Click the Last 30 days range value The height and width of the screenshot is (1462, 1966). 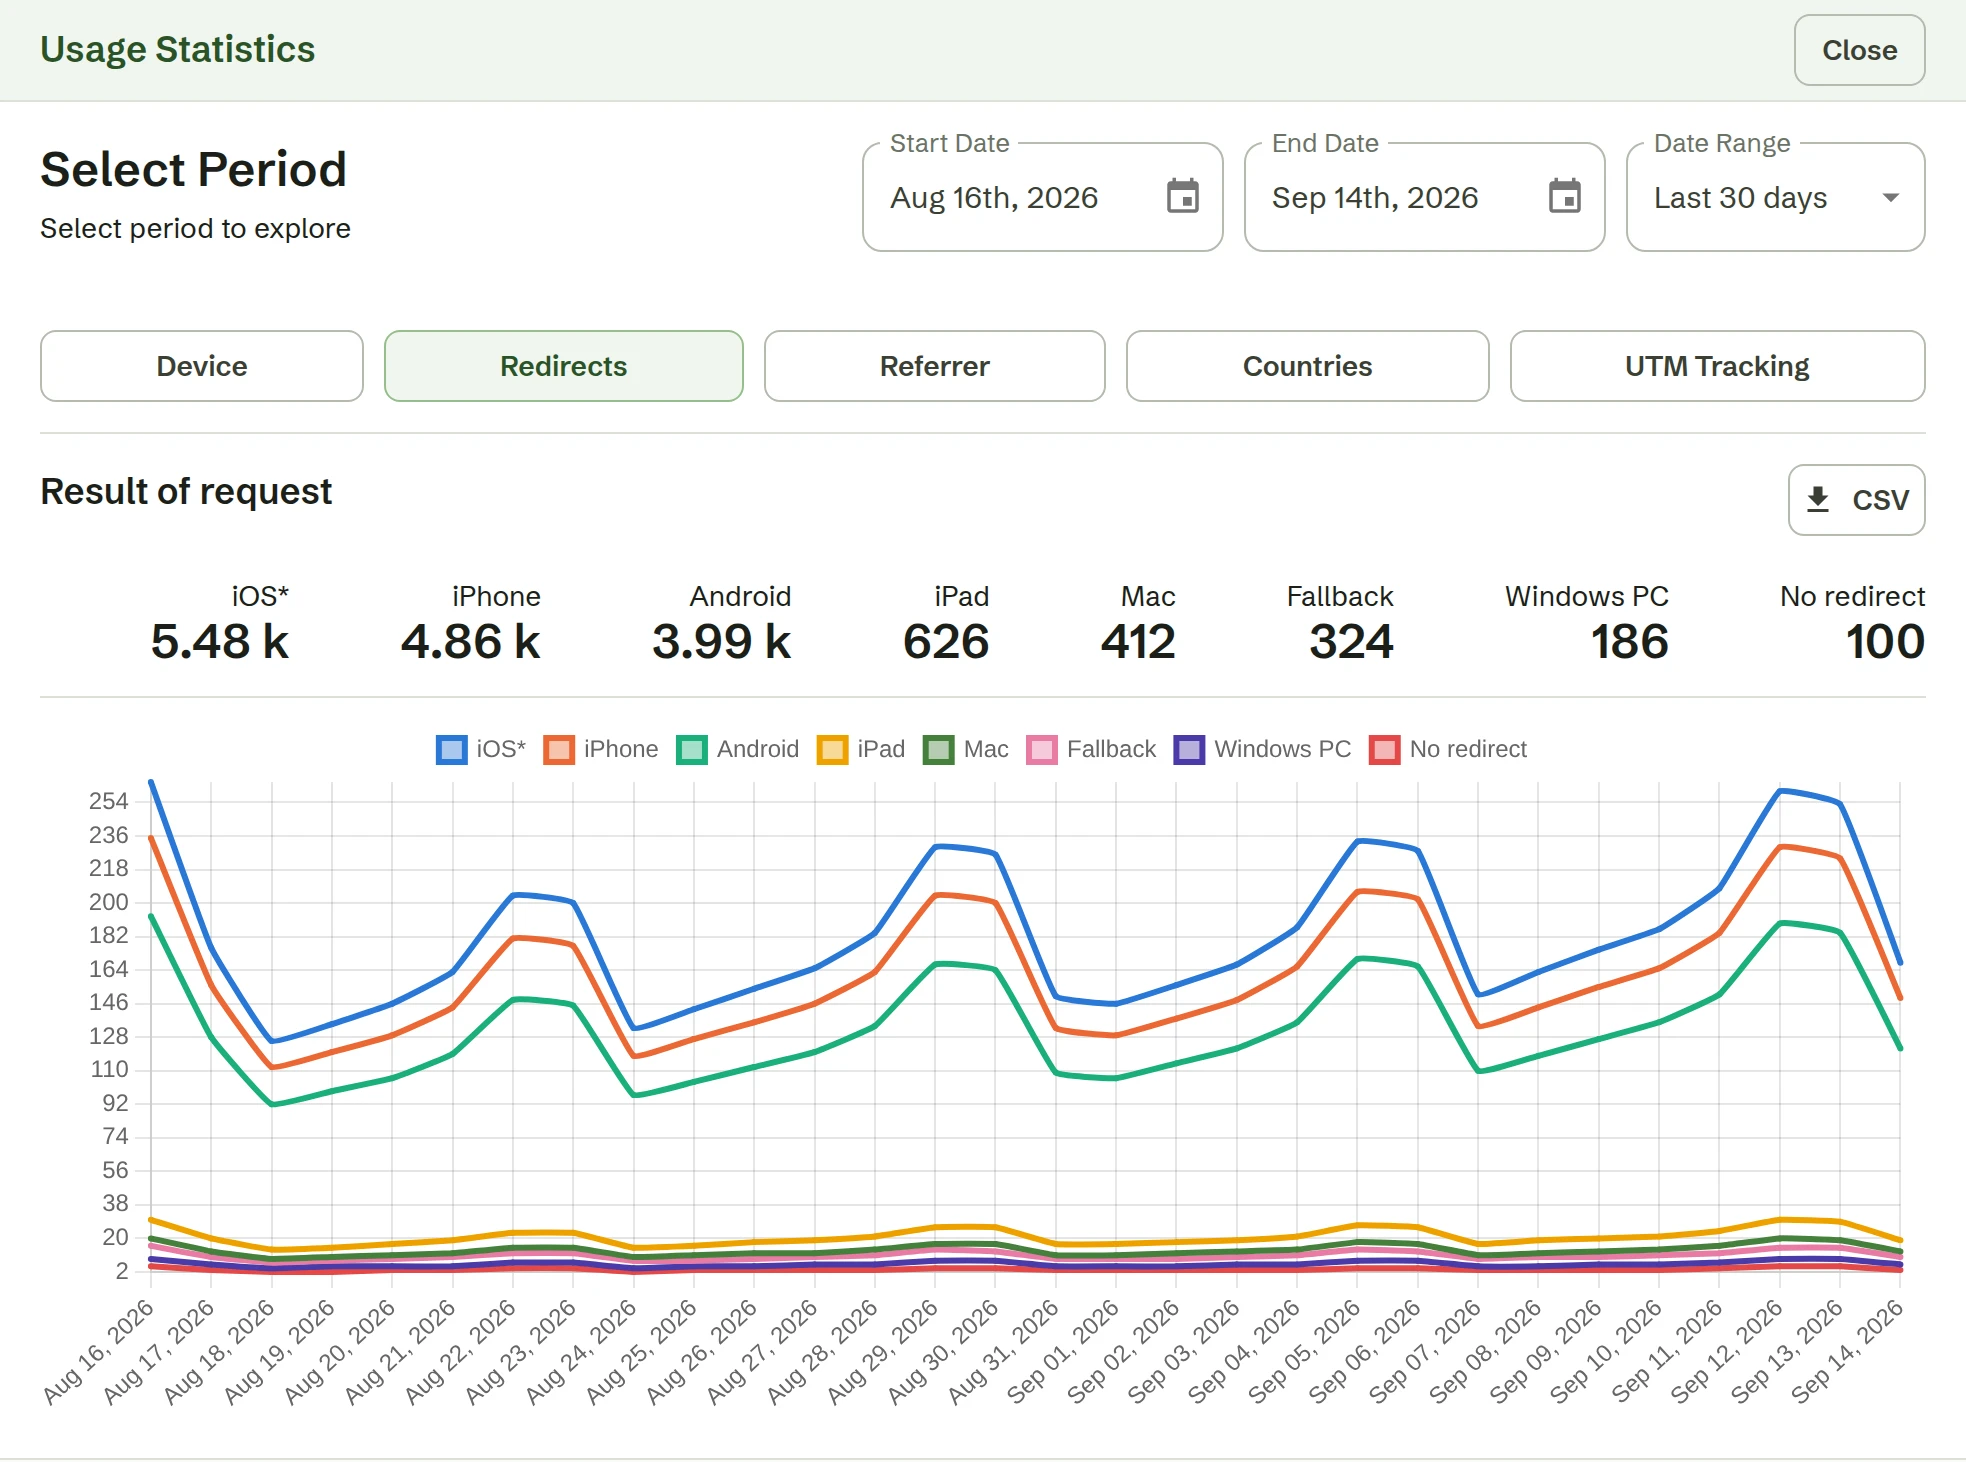point(1741,198)
